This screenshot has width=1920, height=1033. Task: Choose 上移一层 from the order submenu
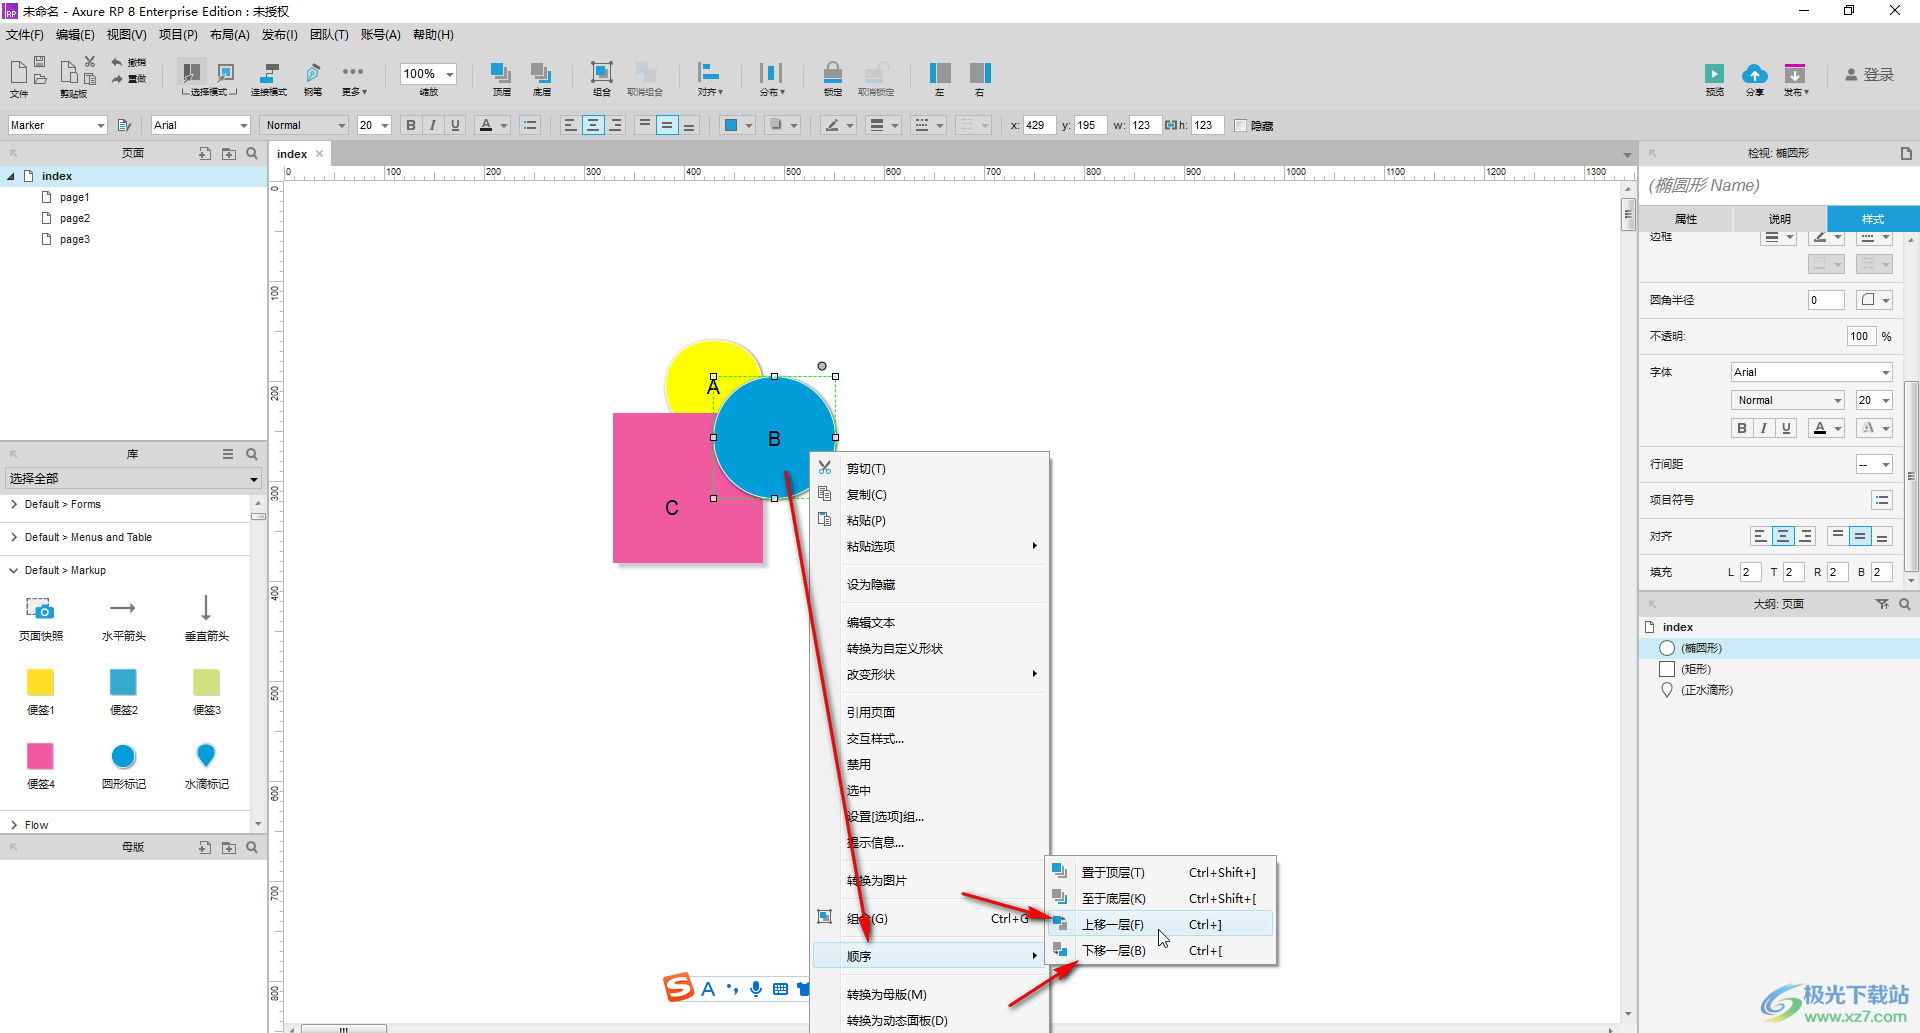(x=1112, y=925)
